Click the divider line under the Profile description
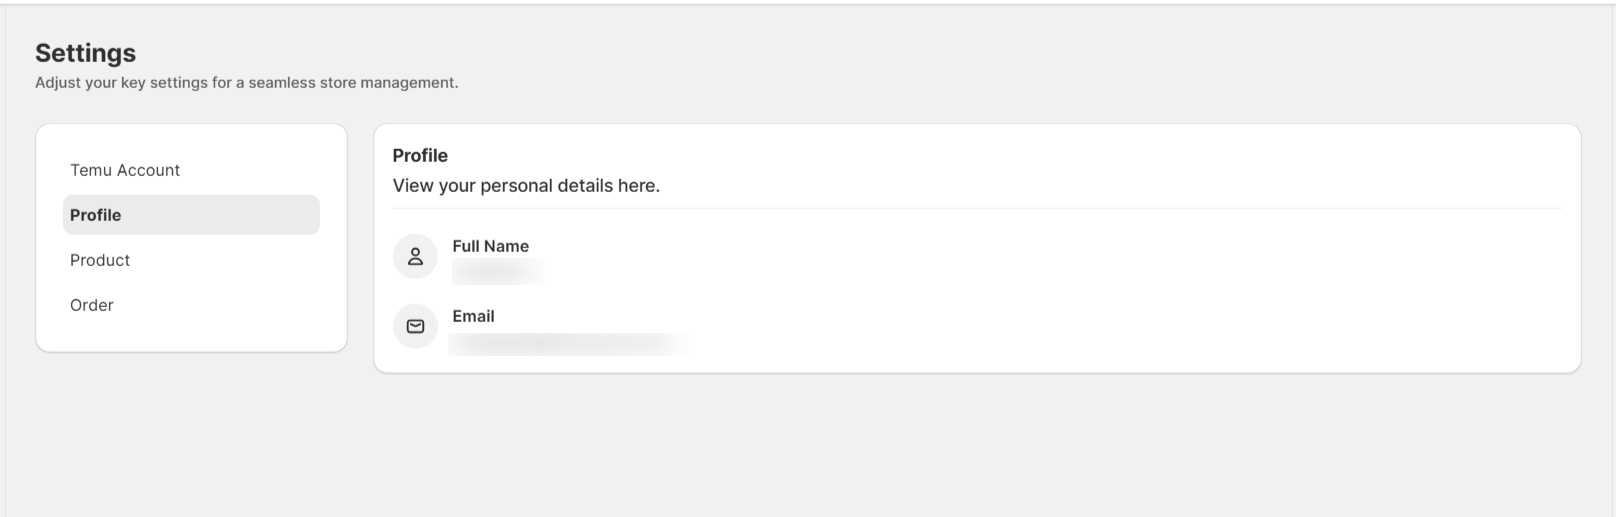The height and width of the screenshot is (517, 1616). 976,208
